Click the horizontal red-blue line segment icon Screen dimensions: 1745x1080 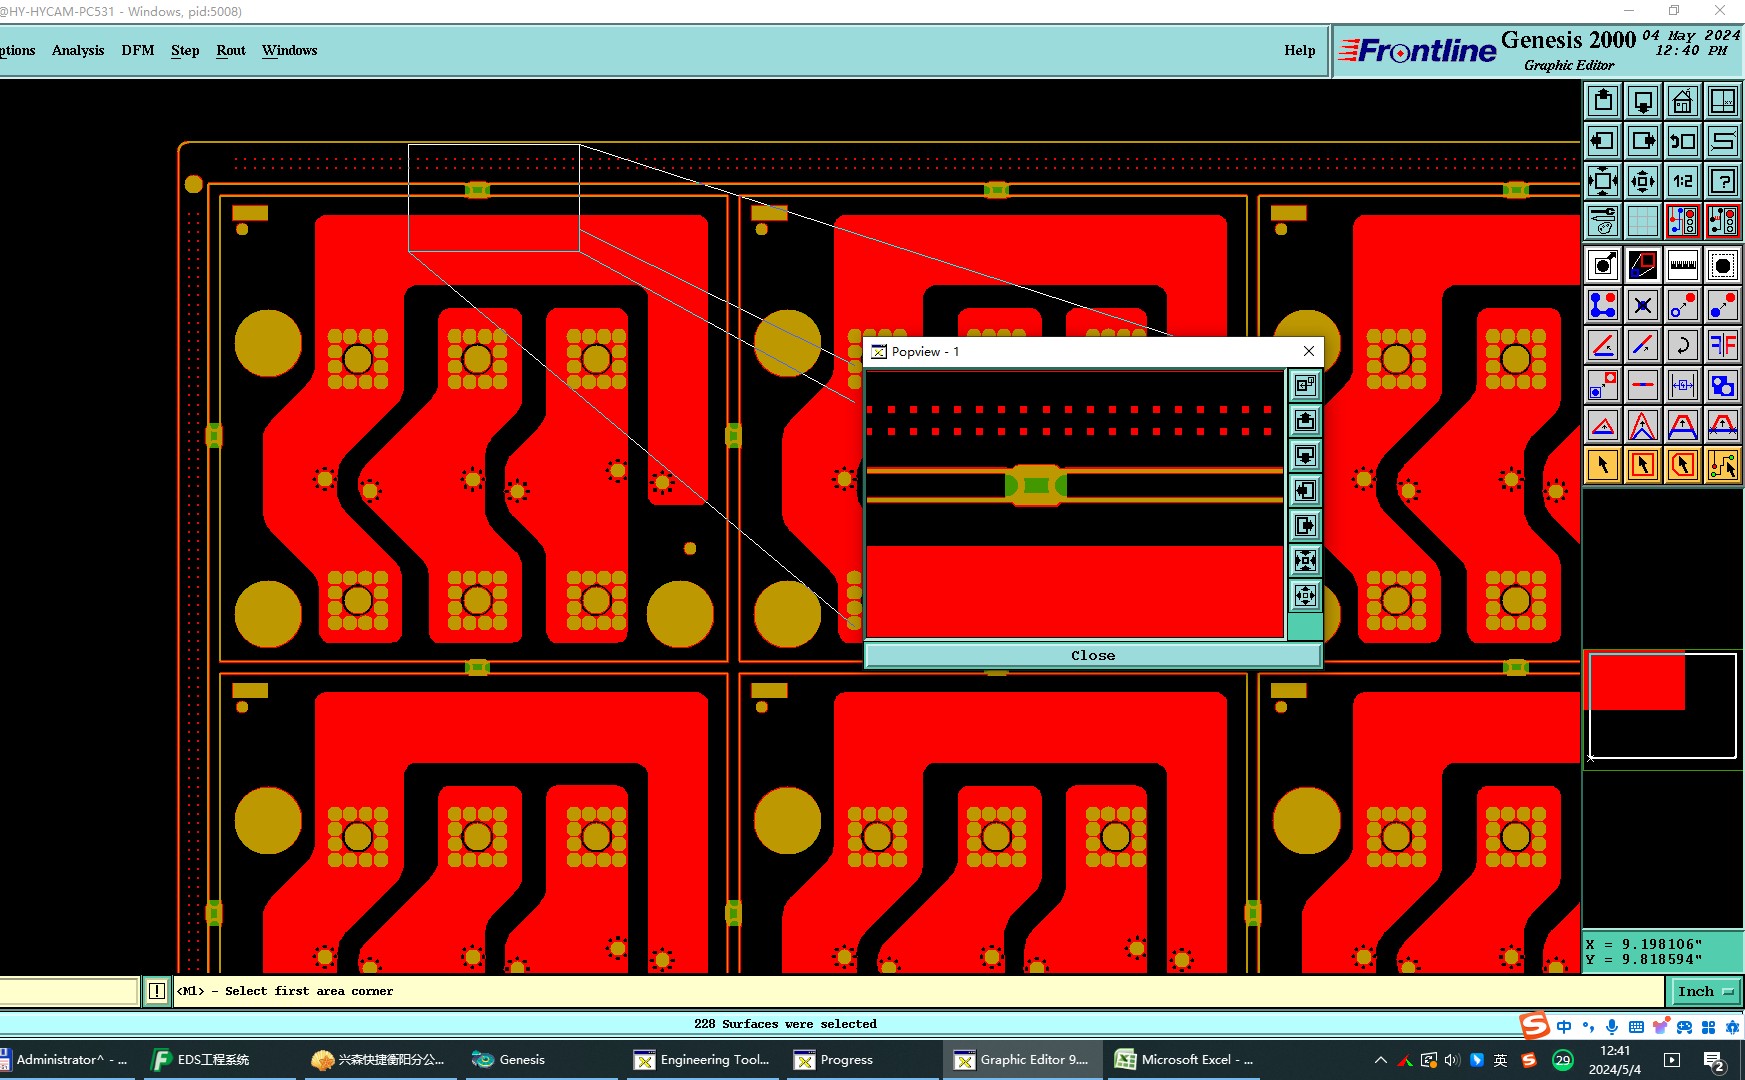1643,385
